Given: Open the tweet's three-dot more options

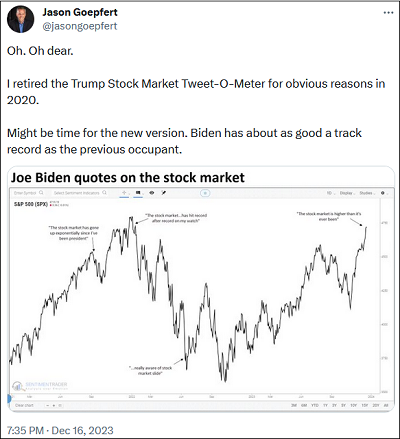Looking at the screenshot, I should pos(388,13).
